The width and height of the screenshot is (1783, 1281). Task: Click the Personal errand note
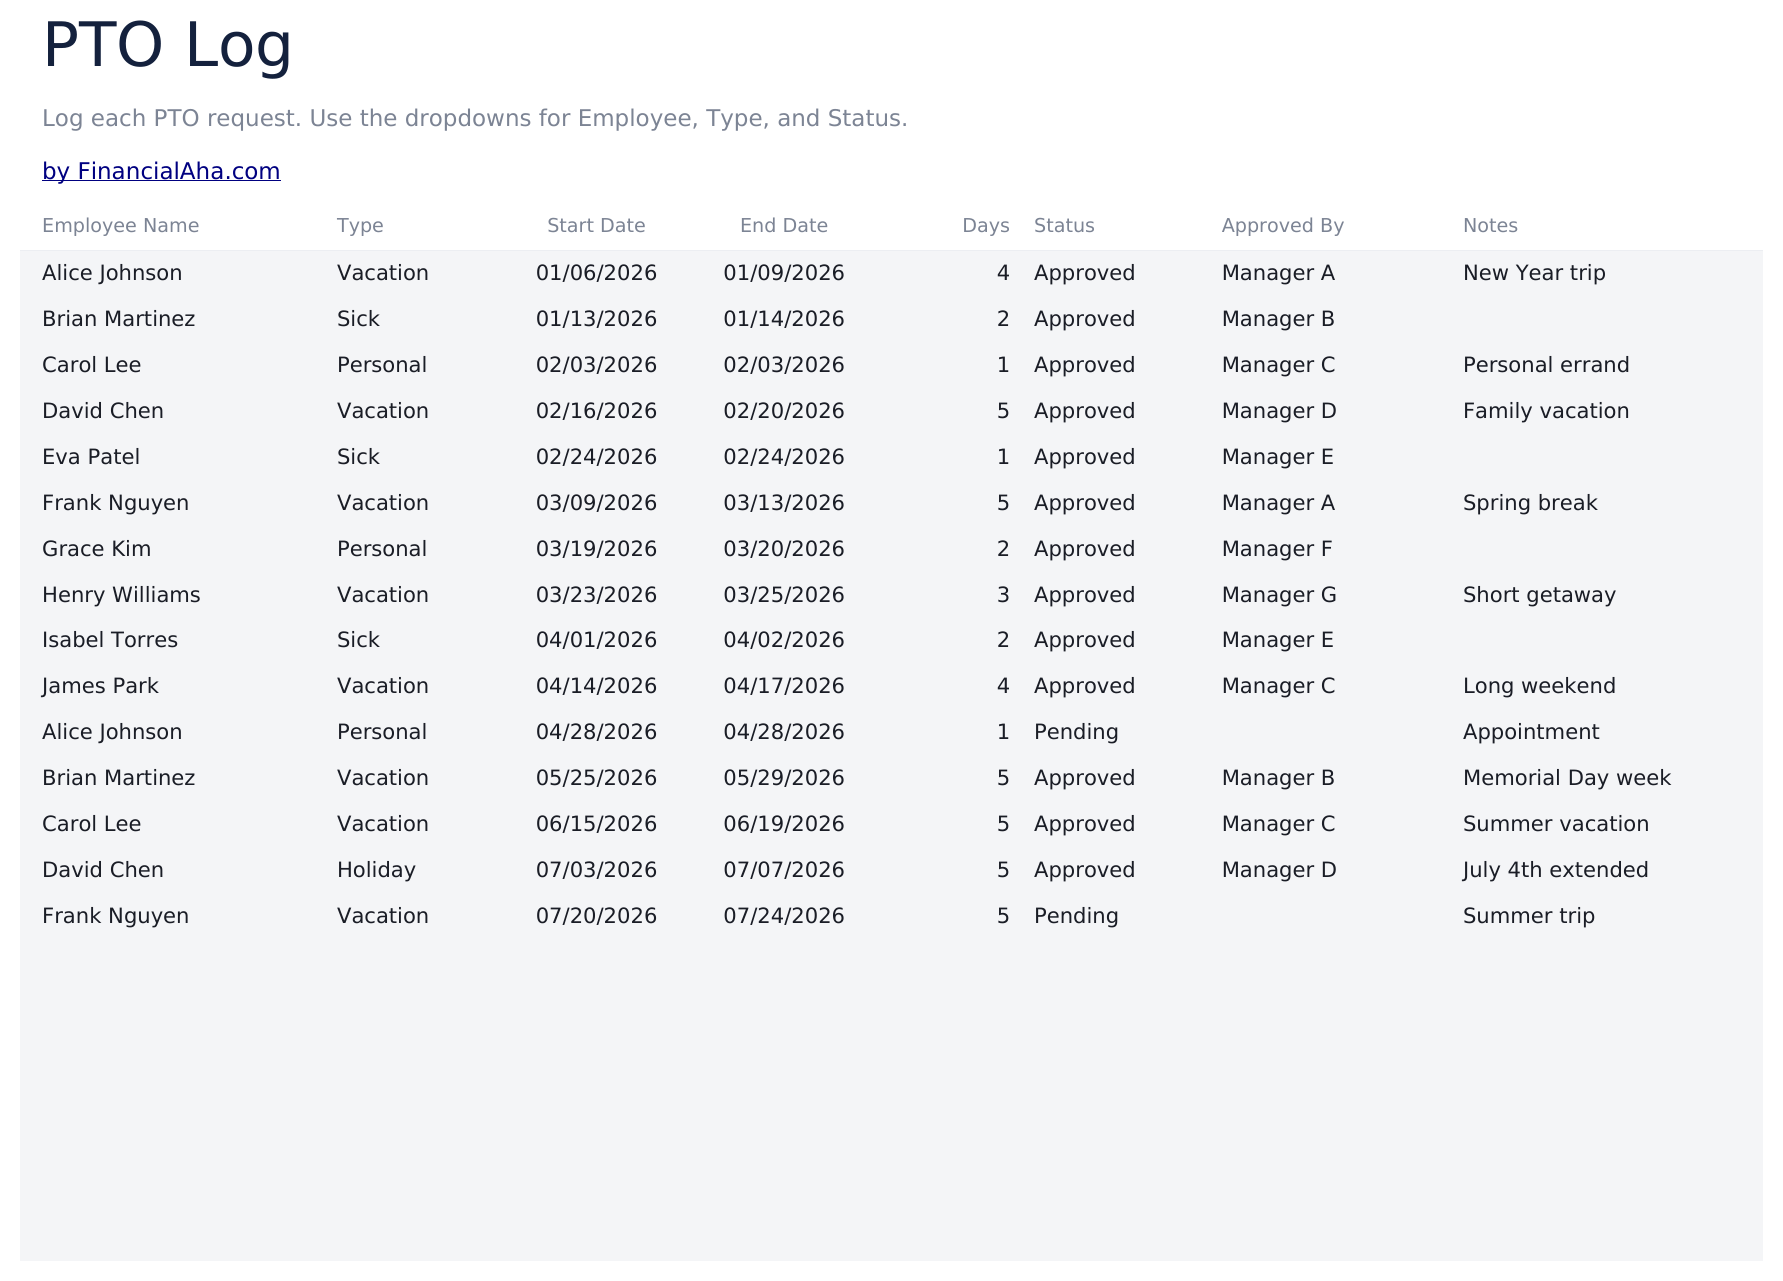[1546, 365]
